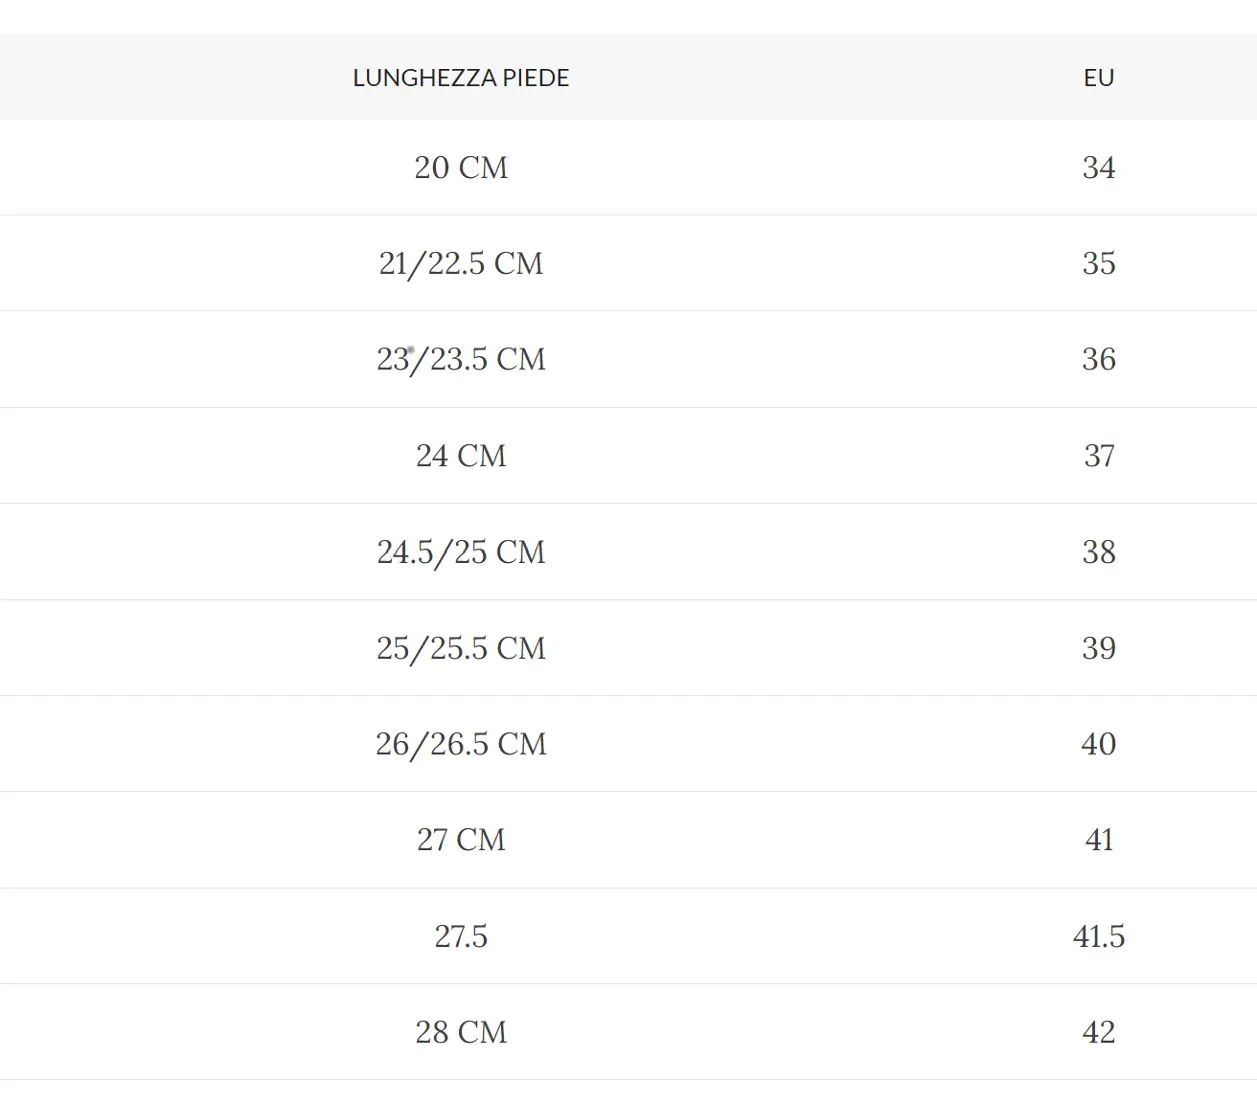This screenshot has height=1103, width=1257.
Task: Select EU size 36 cell
Action: (x=1098, y=359)
